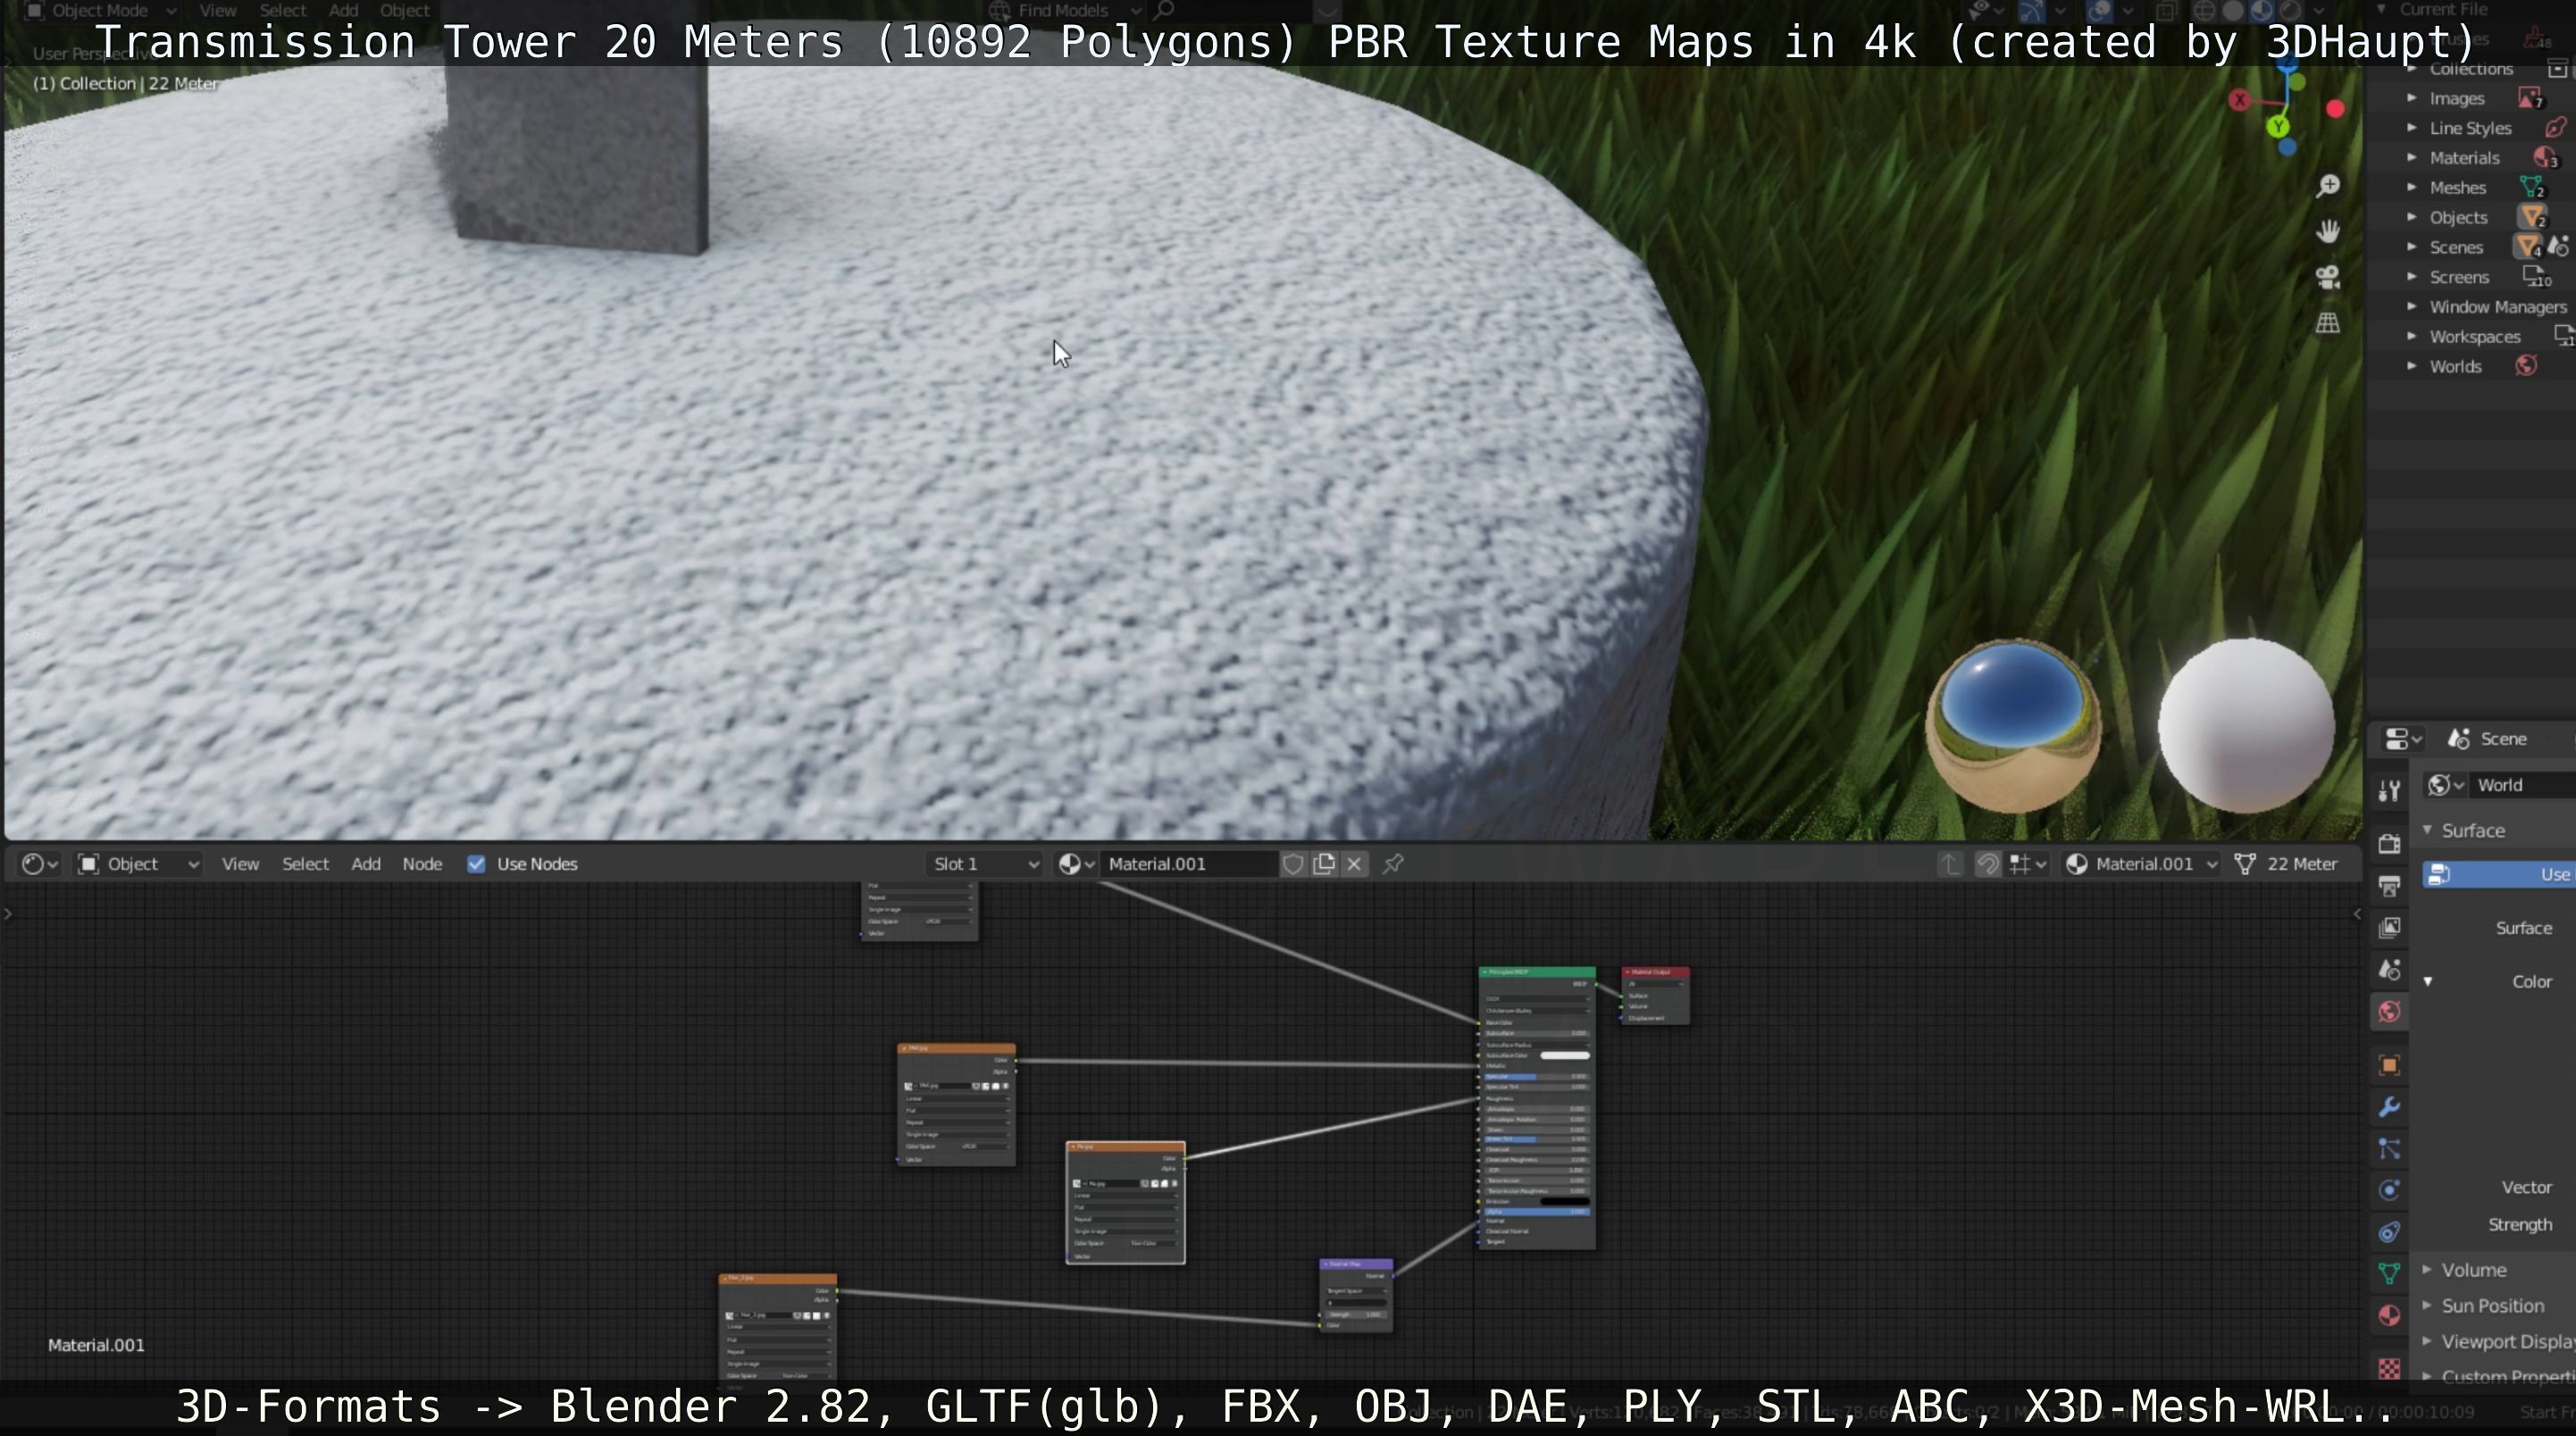The image size is (2576, 1436).
Task: Toggle the fake user shield icon
Action: pyautogui.click(x=1293, y=864)
